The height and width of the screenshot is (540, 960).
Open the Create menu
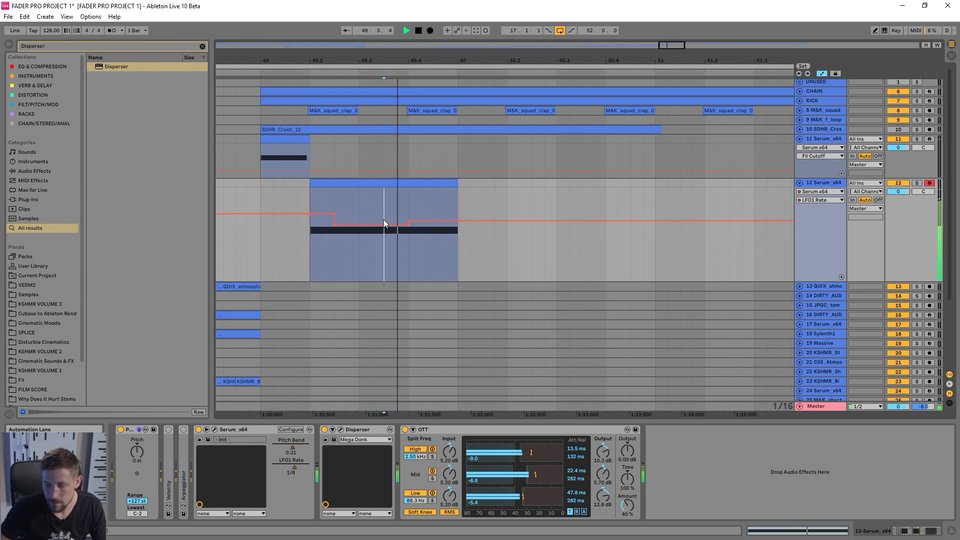pos(45,17)
